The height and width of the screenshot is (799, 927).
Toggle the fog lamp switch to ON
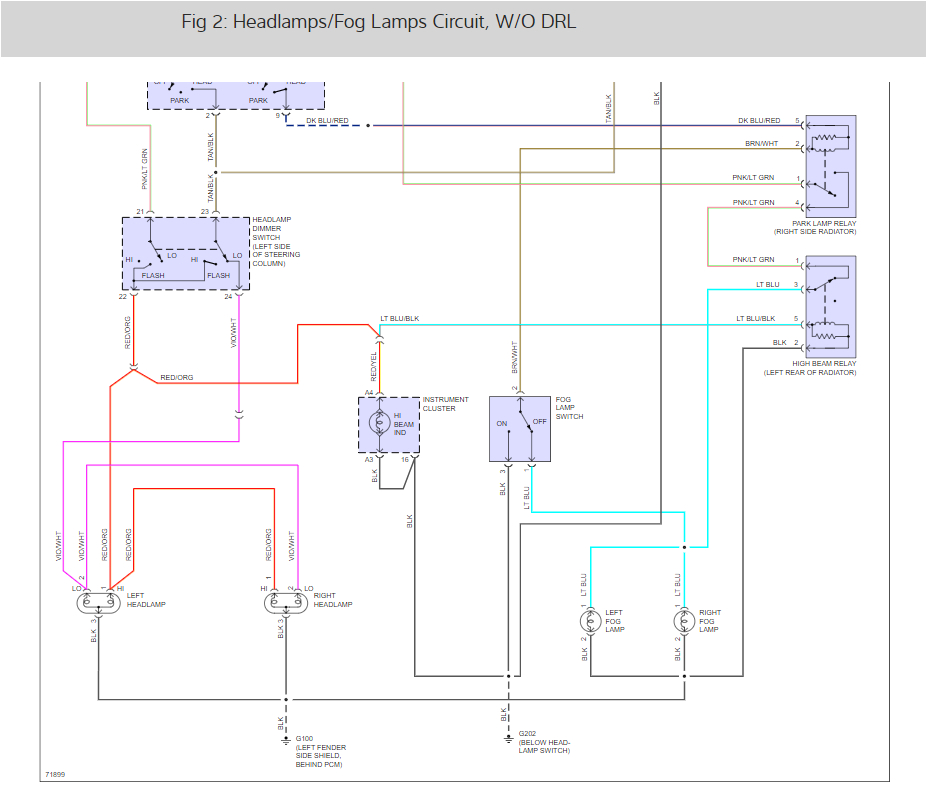click(x=503, y=423)
